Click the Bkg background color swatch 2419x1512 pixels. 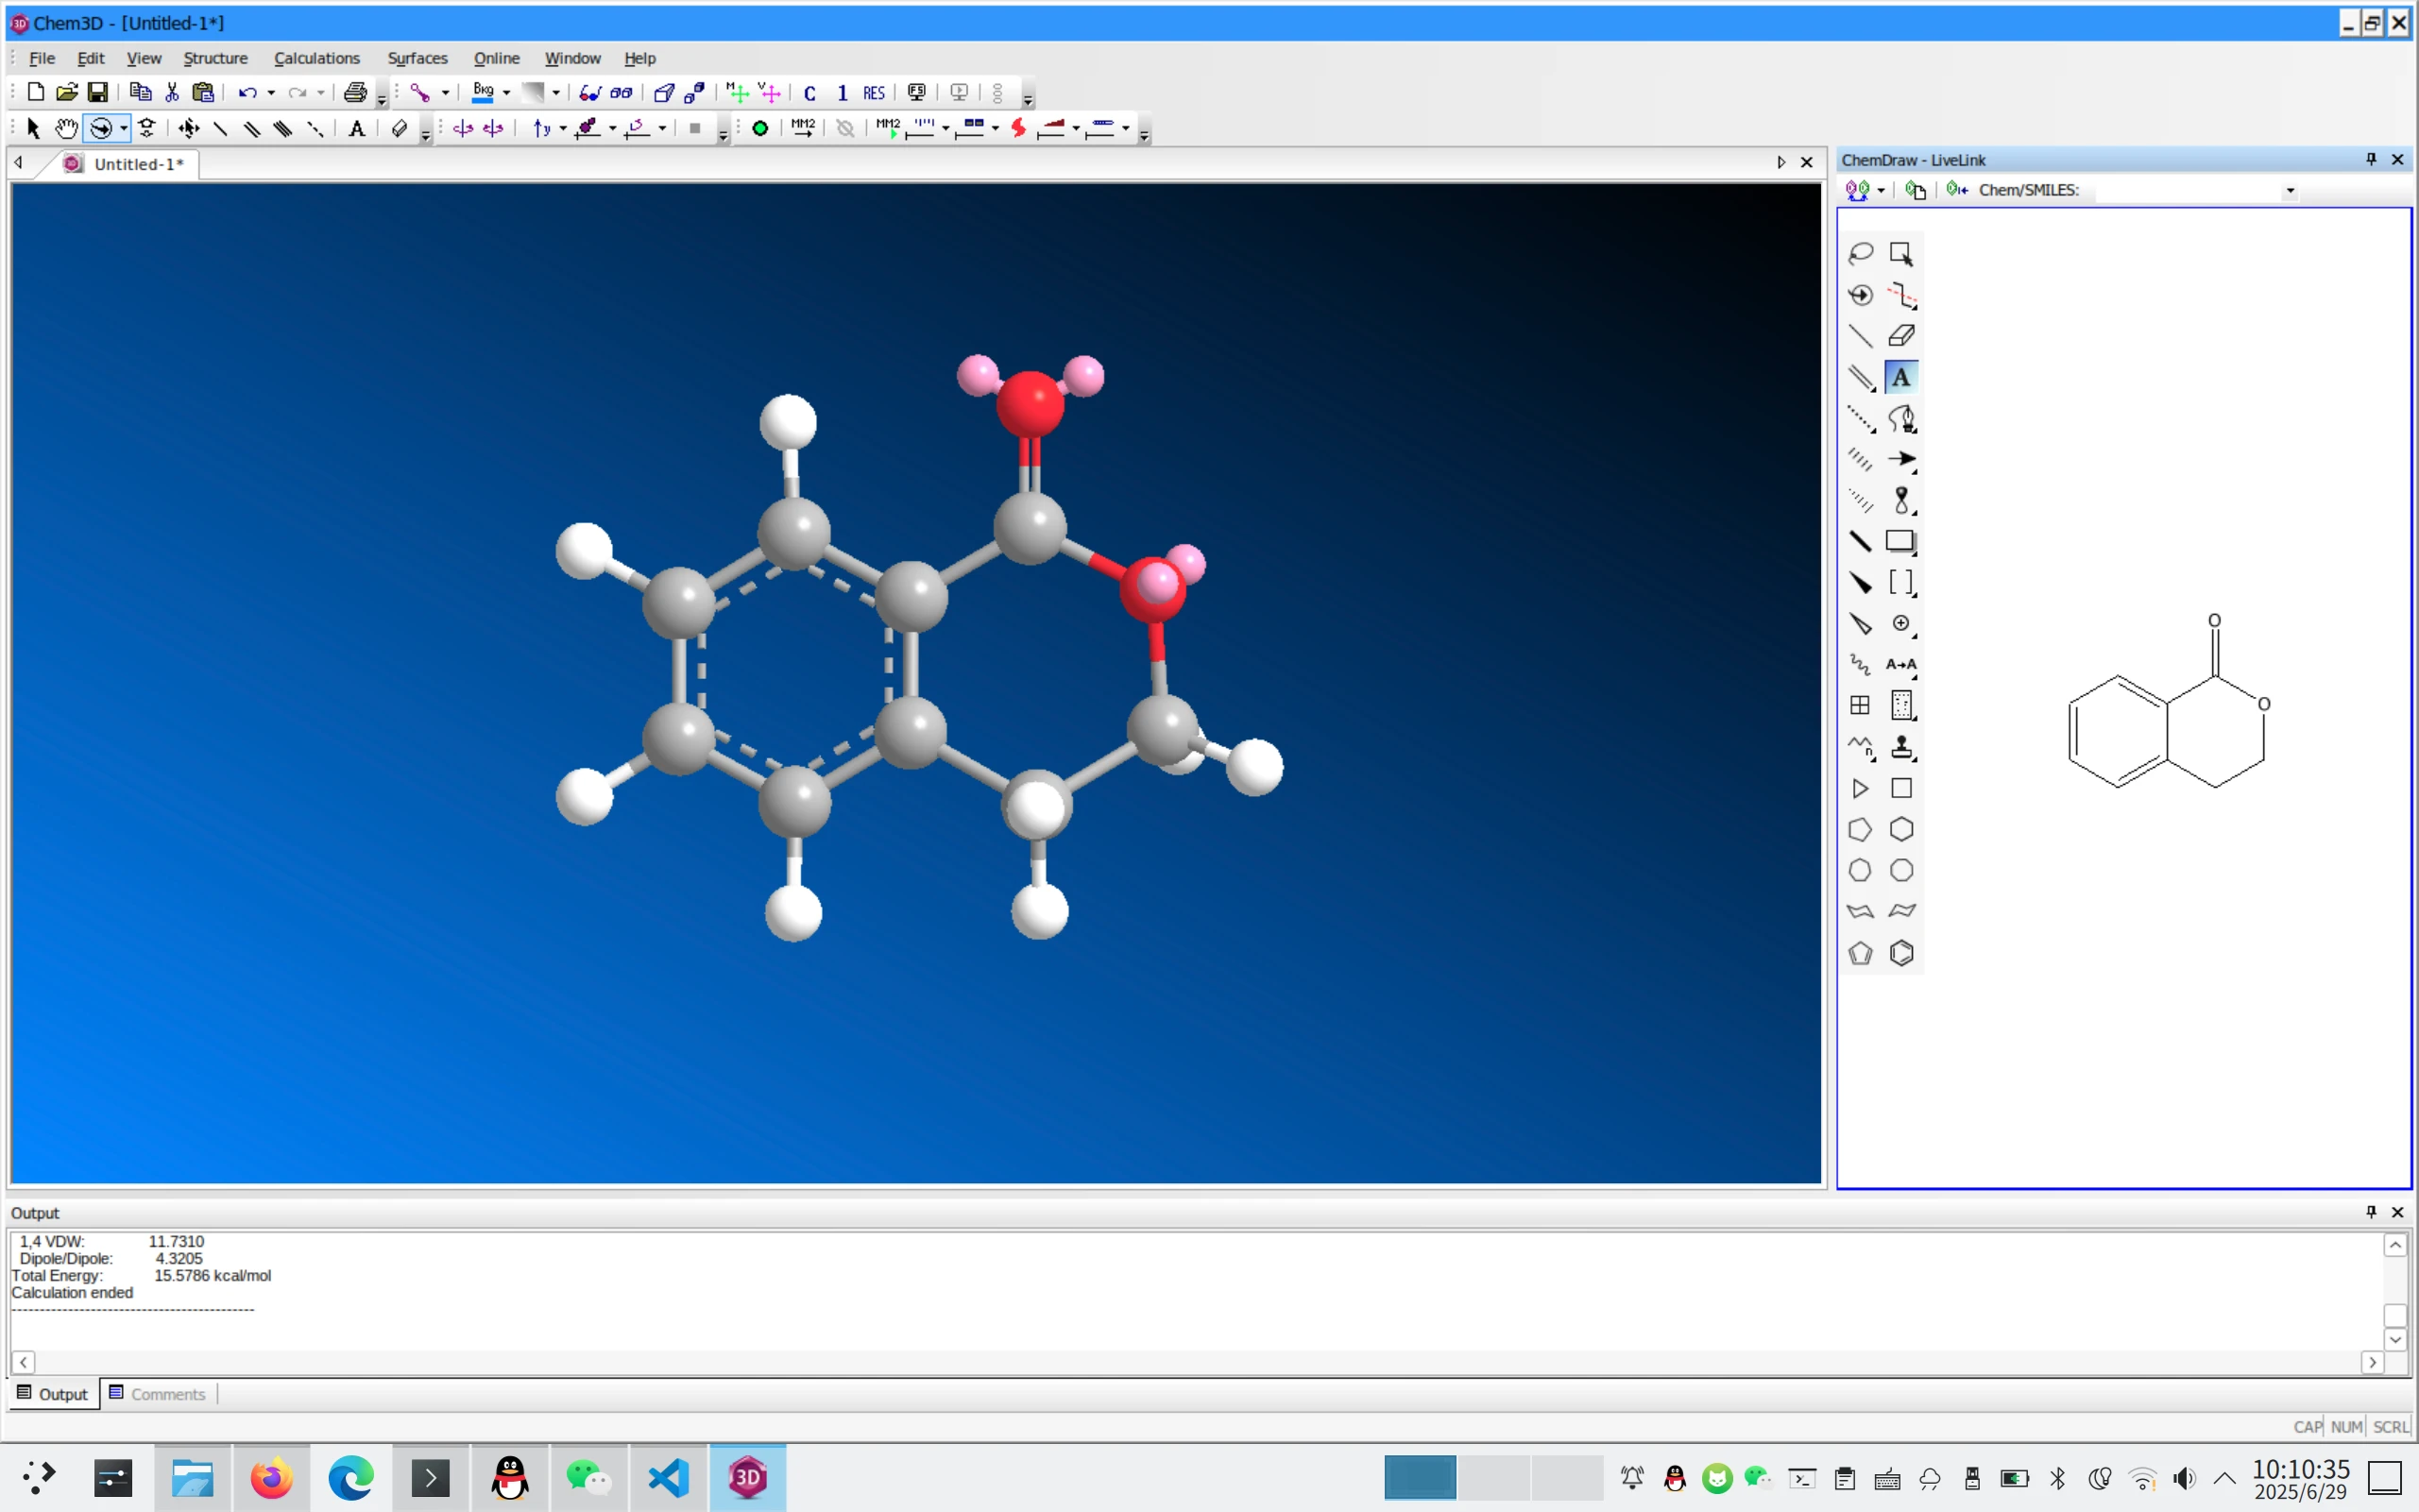point(483,92)
